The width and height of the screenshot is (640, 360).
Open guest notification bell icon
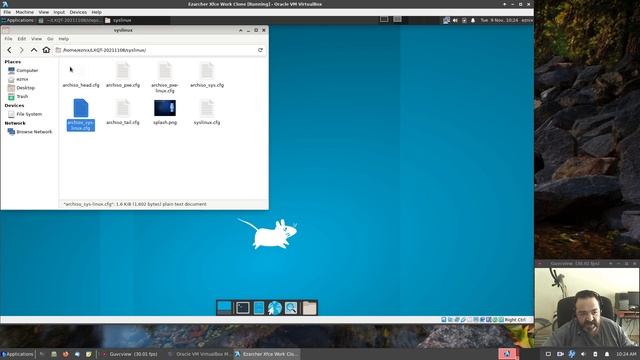[473, 20]
